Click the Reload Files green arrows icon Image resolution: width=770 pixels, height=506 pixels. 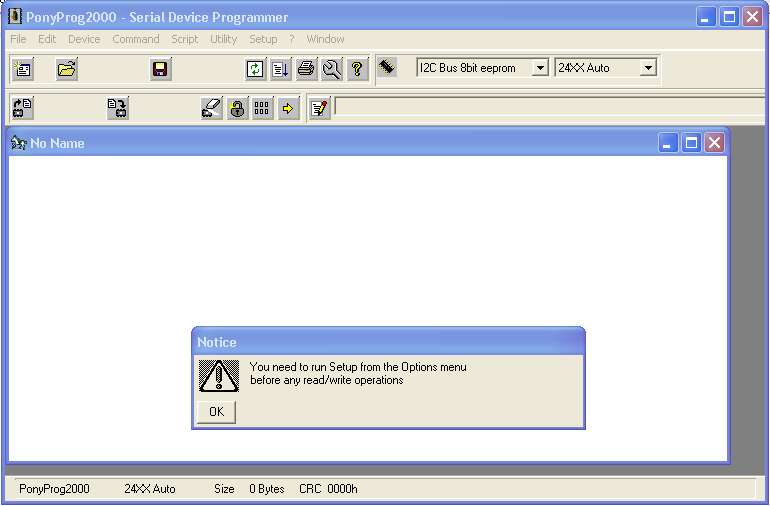coord(255,69)
